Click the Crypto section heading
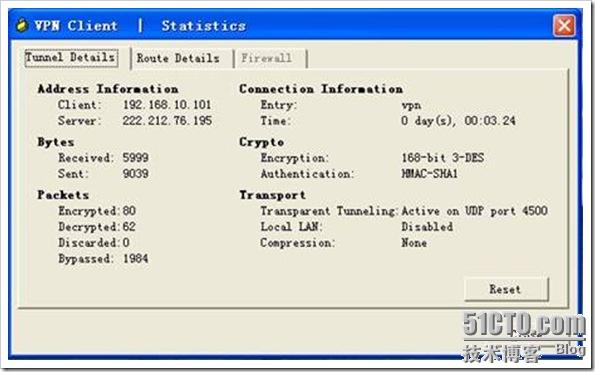The height and width of the screenshot is (372, 595). [x=261, y=142]
